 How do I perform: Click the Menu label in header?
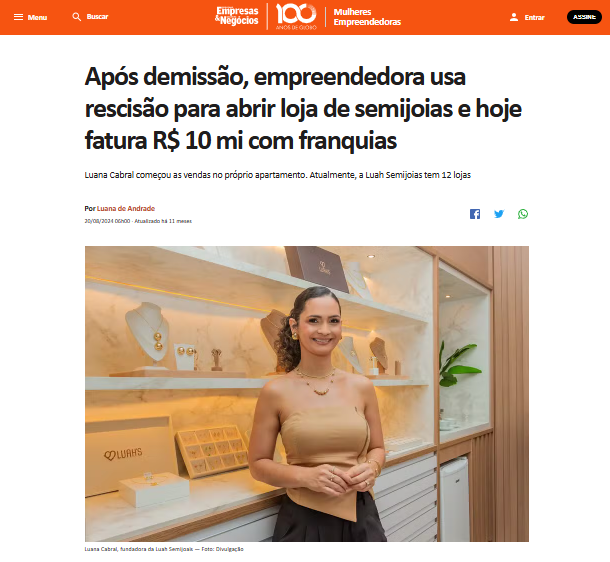(x=37, y=18)
